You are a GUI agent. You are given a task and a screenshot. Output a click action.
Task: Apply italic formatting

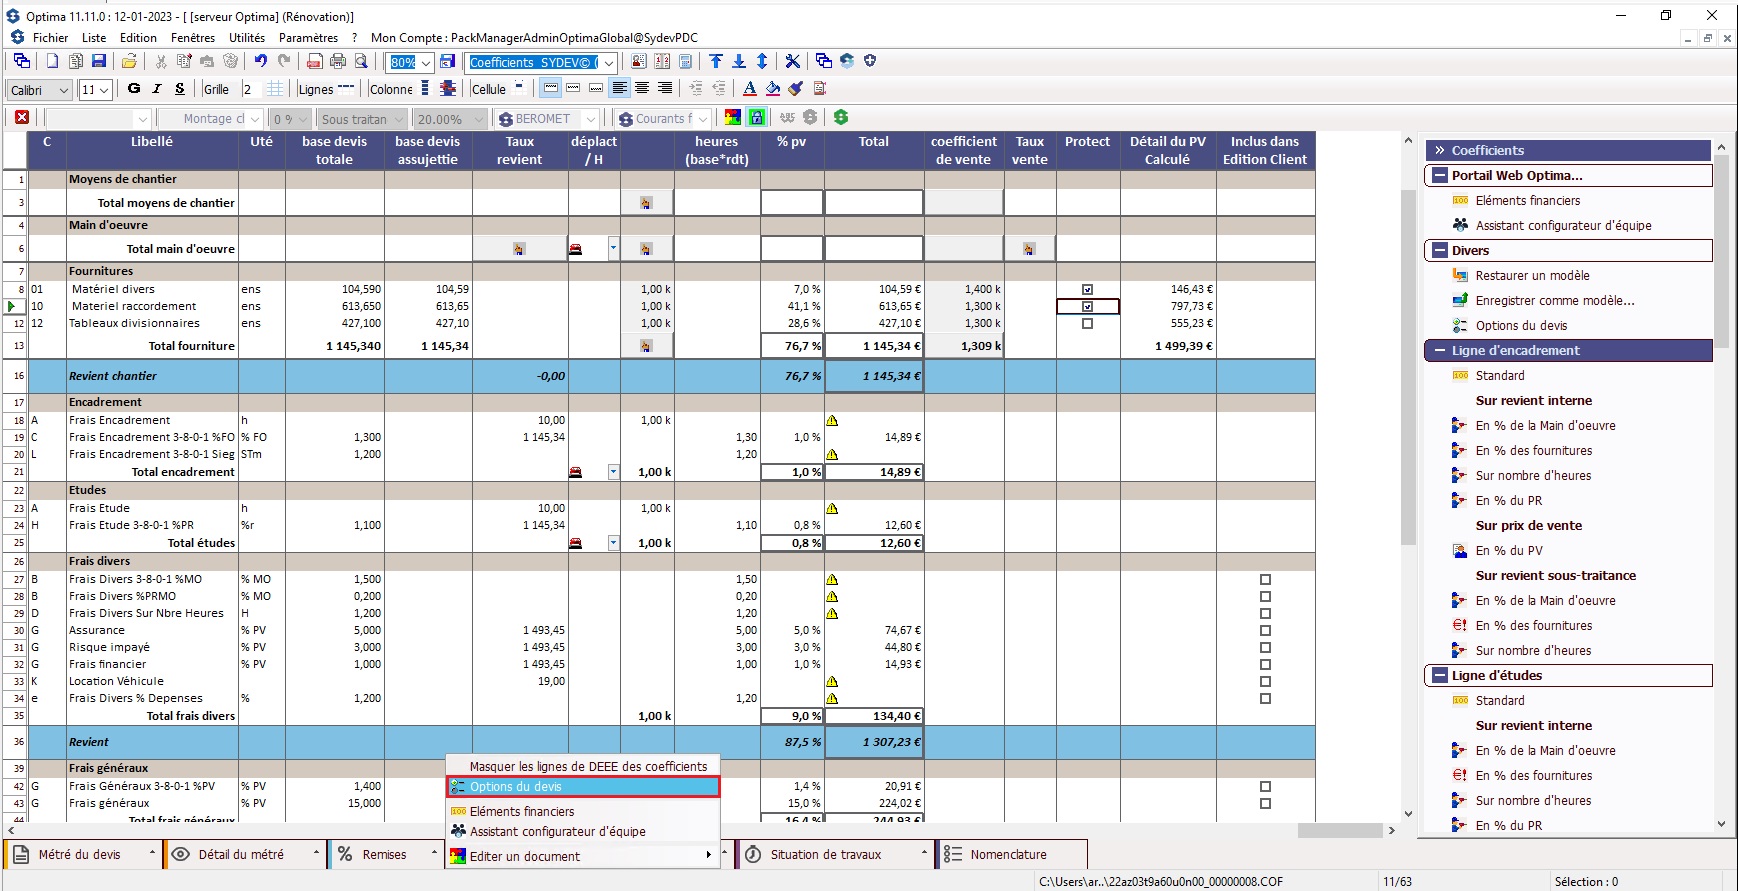(157, 89)
